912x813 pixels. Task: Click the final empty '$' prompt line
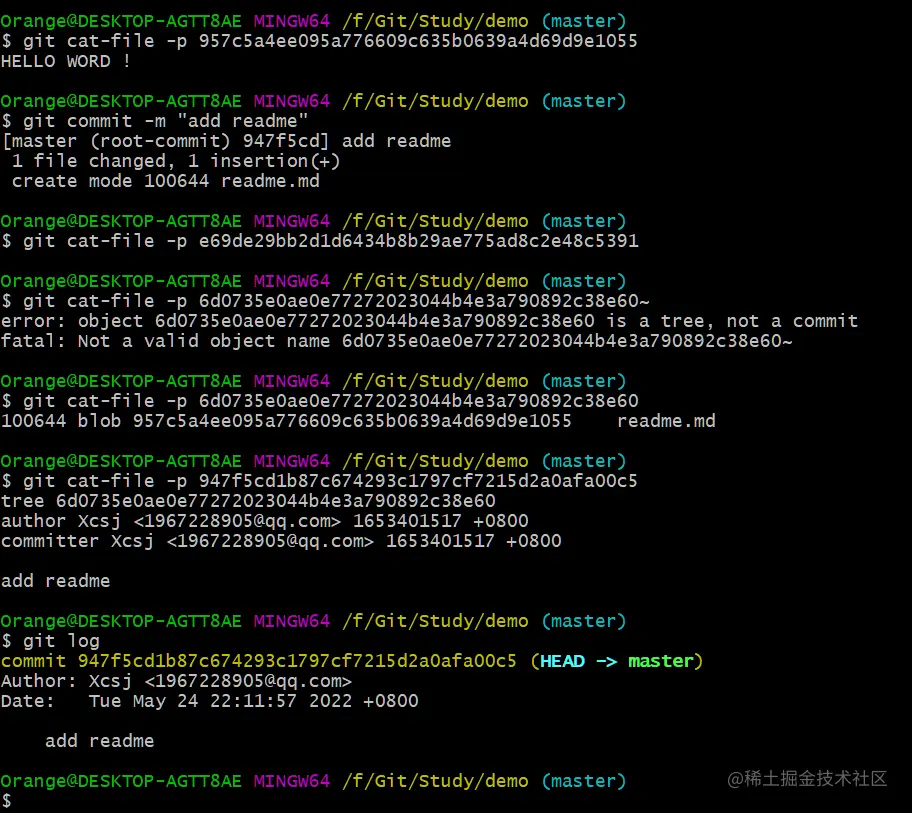tap(6, 801)
